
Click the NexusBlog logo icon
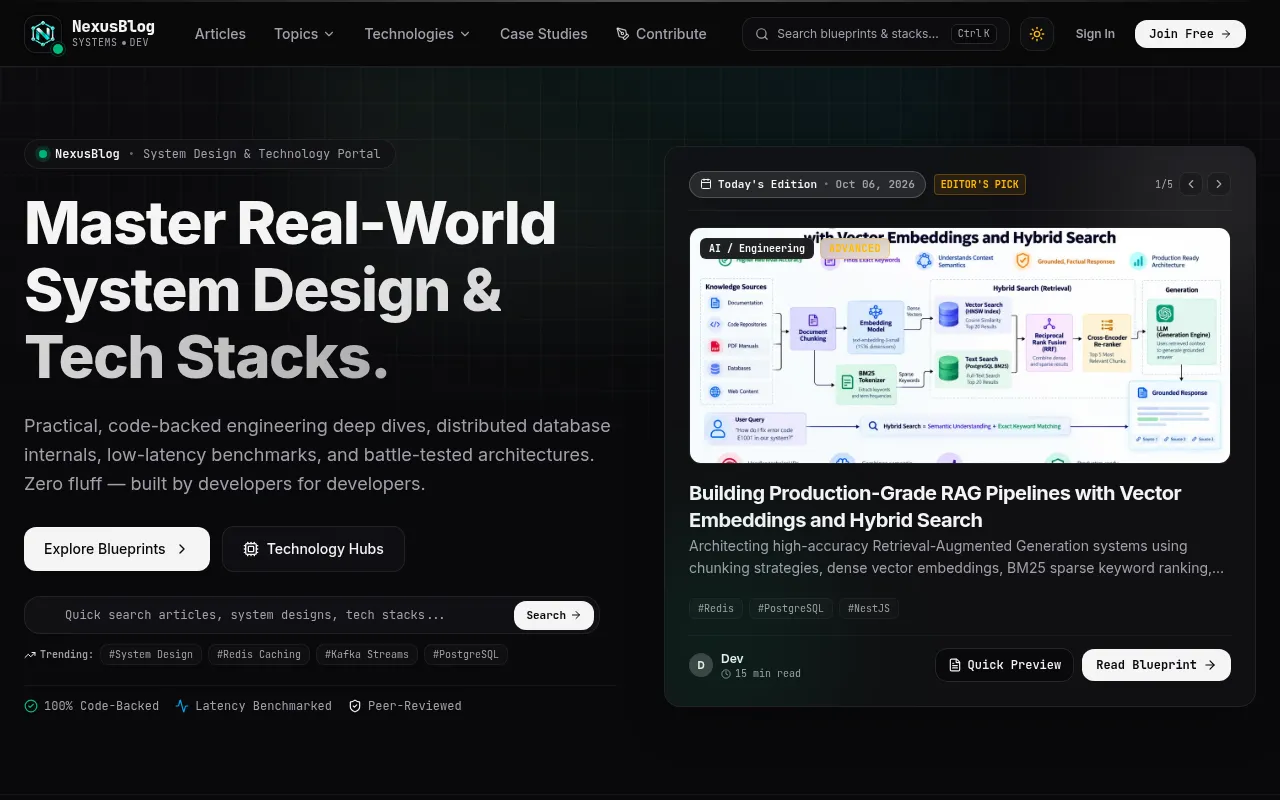43,34
